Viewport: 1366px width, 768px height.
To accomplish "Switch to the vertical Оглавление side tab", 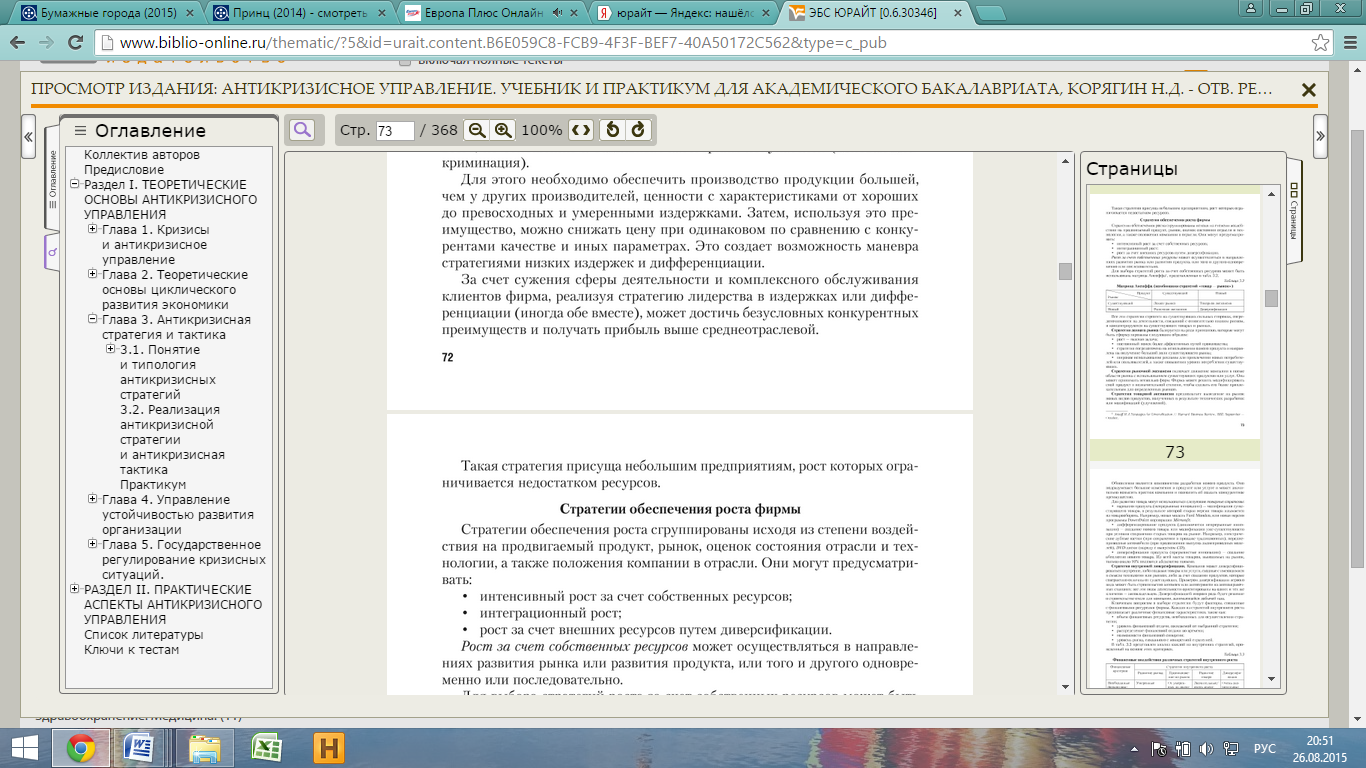I will [53, 180].
